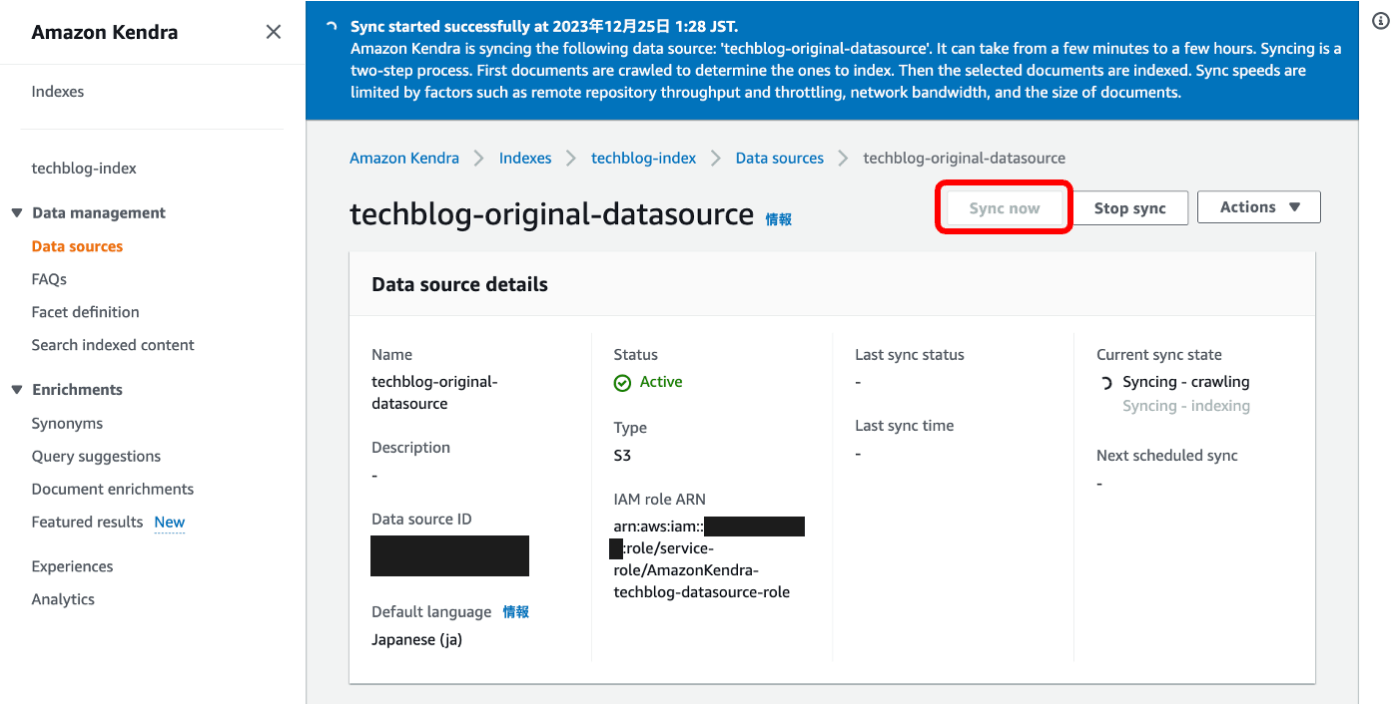The image size is (1400, 704).
Task: Click the Japanese (ja) language value
Action: pos(417,640)
